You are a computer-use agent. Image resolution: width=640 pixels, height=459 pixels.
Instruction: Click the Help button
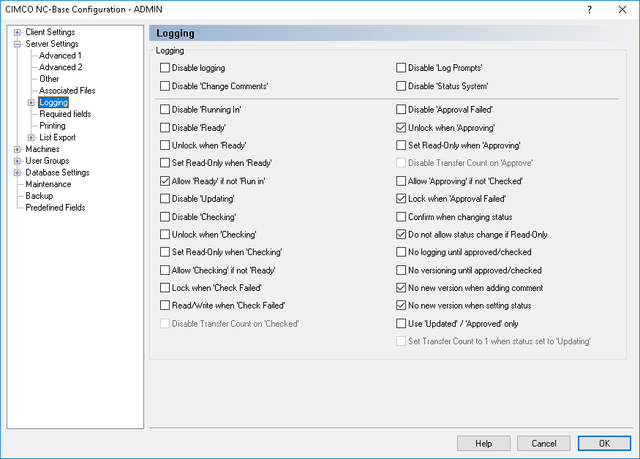pyautogui.click(x=484, y=443)
